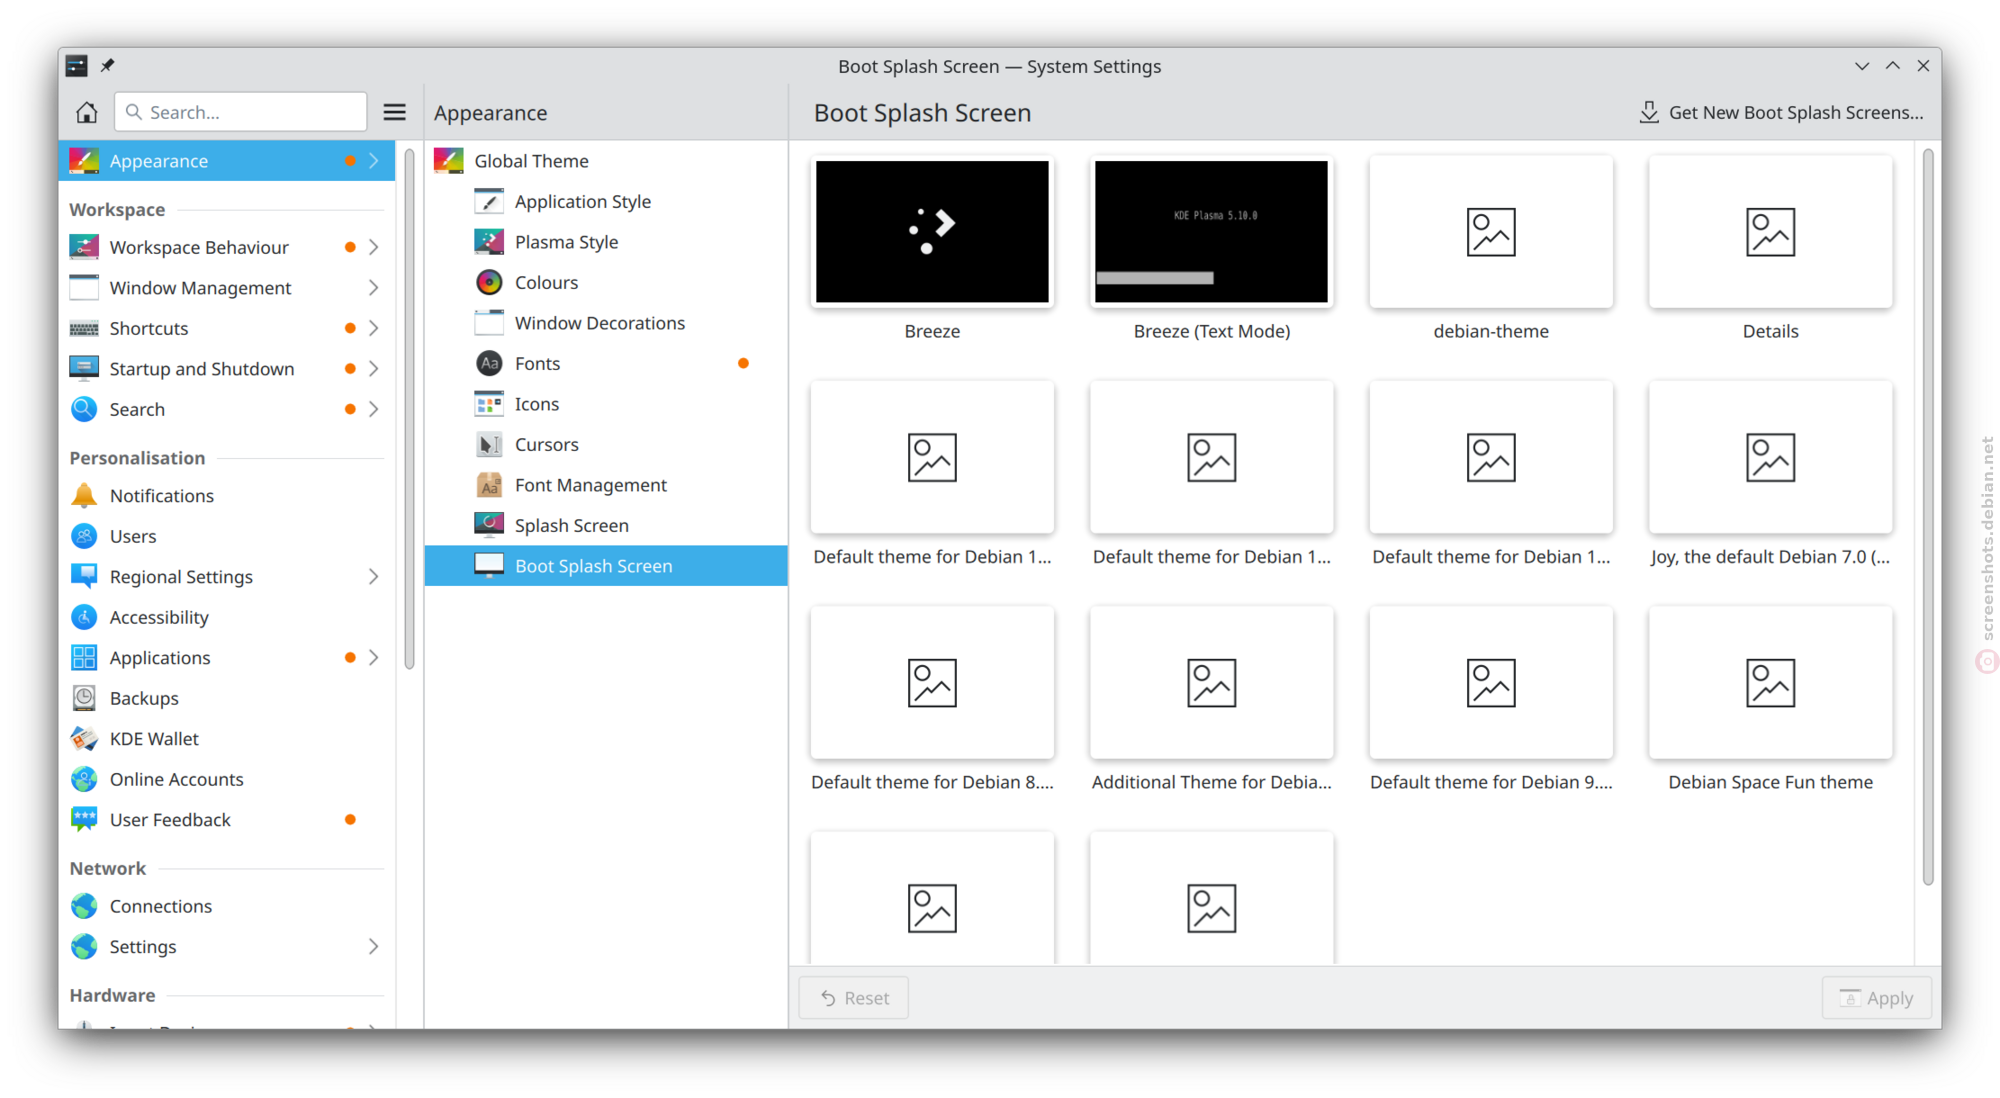Select the Breeze boot splash thumbnail
Image resolution: width=2000 pixels, height=1098 pixels.
[x=932, y=232]
